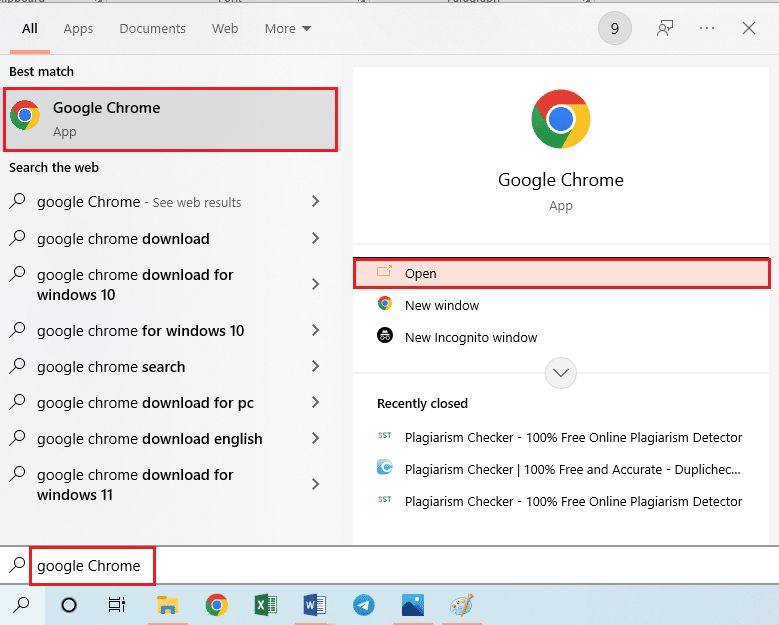Open the Photos app in taskbar
779x625 pixels.
412,605
